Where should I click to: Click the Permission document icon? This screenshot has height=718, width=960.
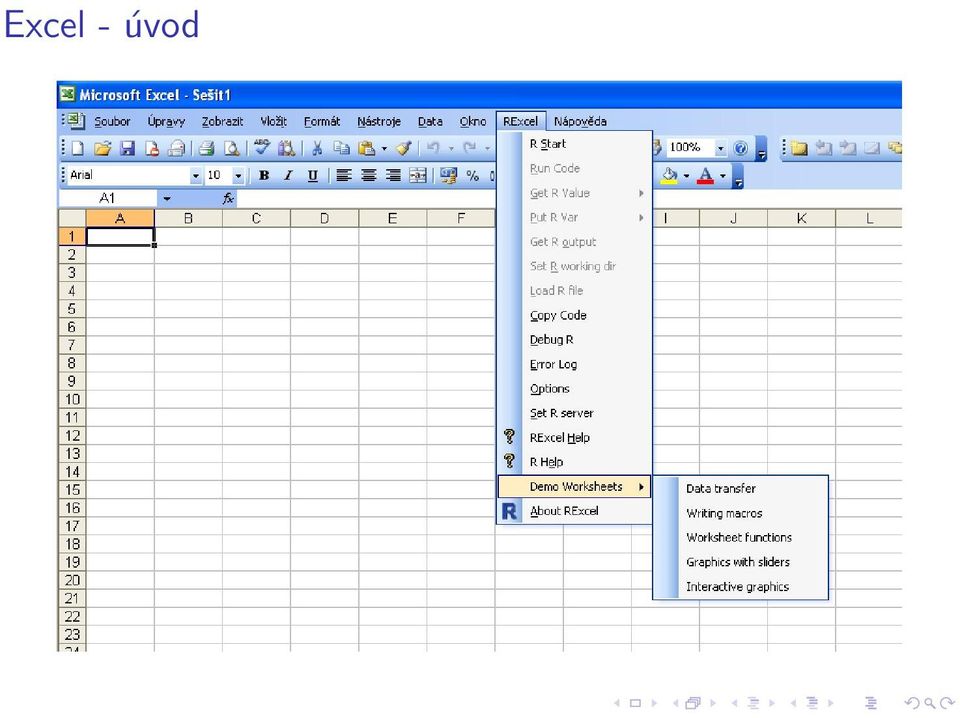152,148
